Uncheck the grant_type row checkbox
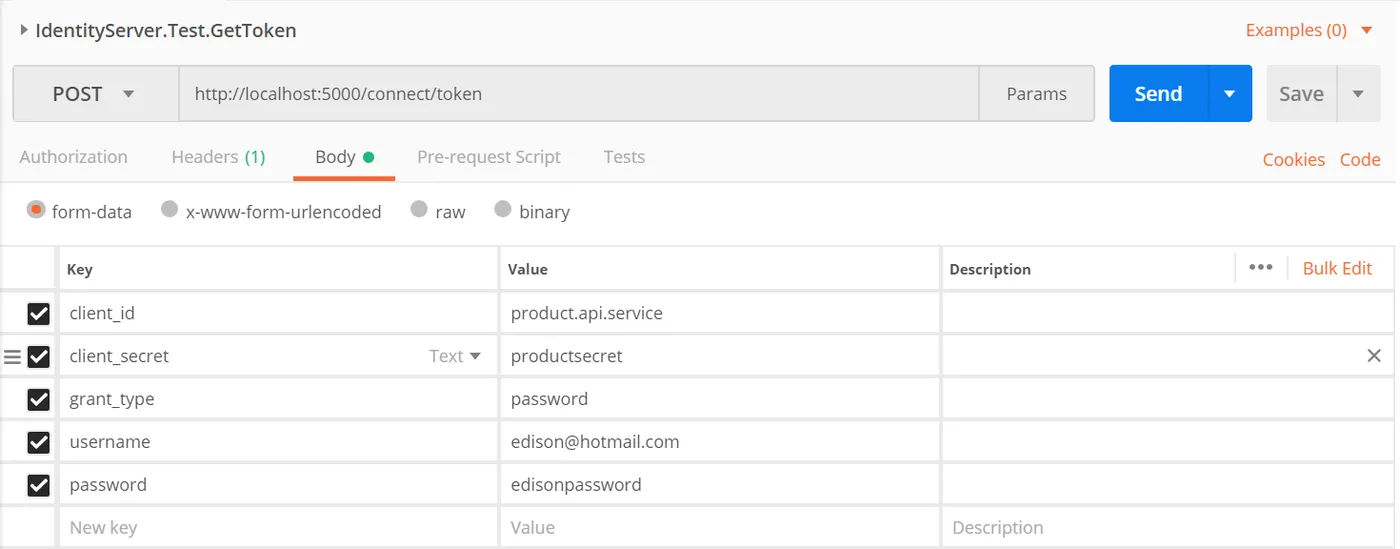The width and height of the screenshot is (1400, 549). click(x=38, y=399)
